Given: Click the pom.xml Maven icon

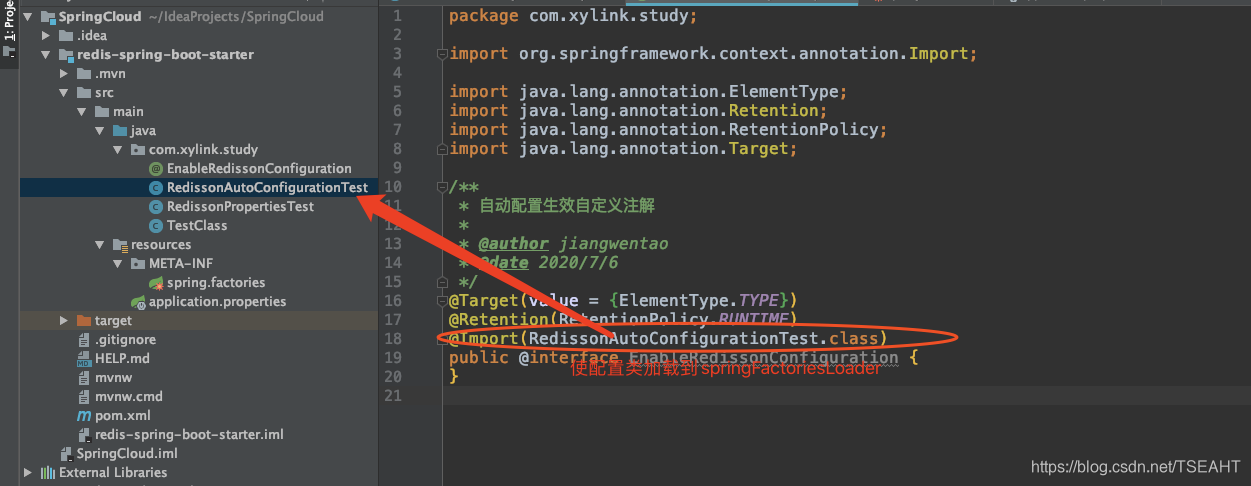Looking at the screenshot, I should pos(84,416).
